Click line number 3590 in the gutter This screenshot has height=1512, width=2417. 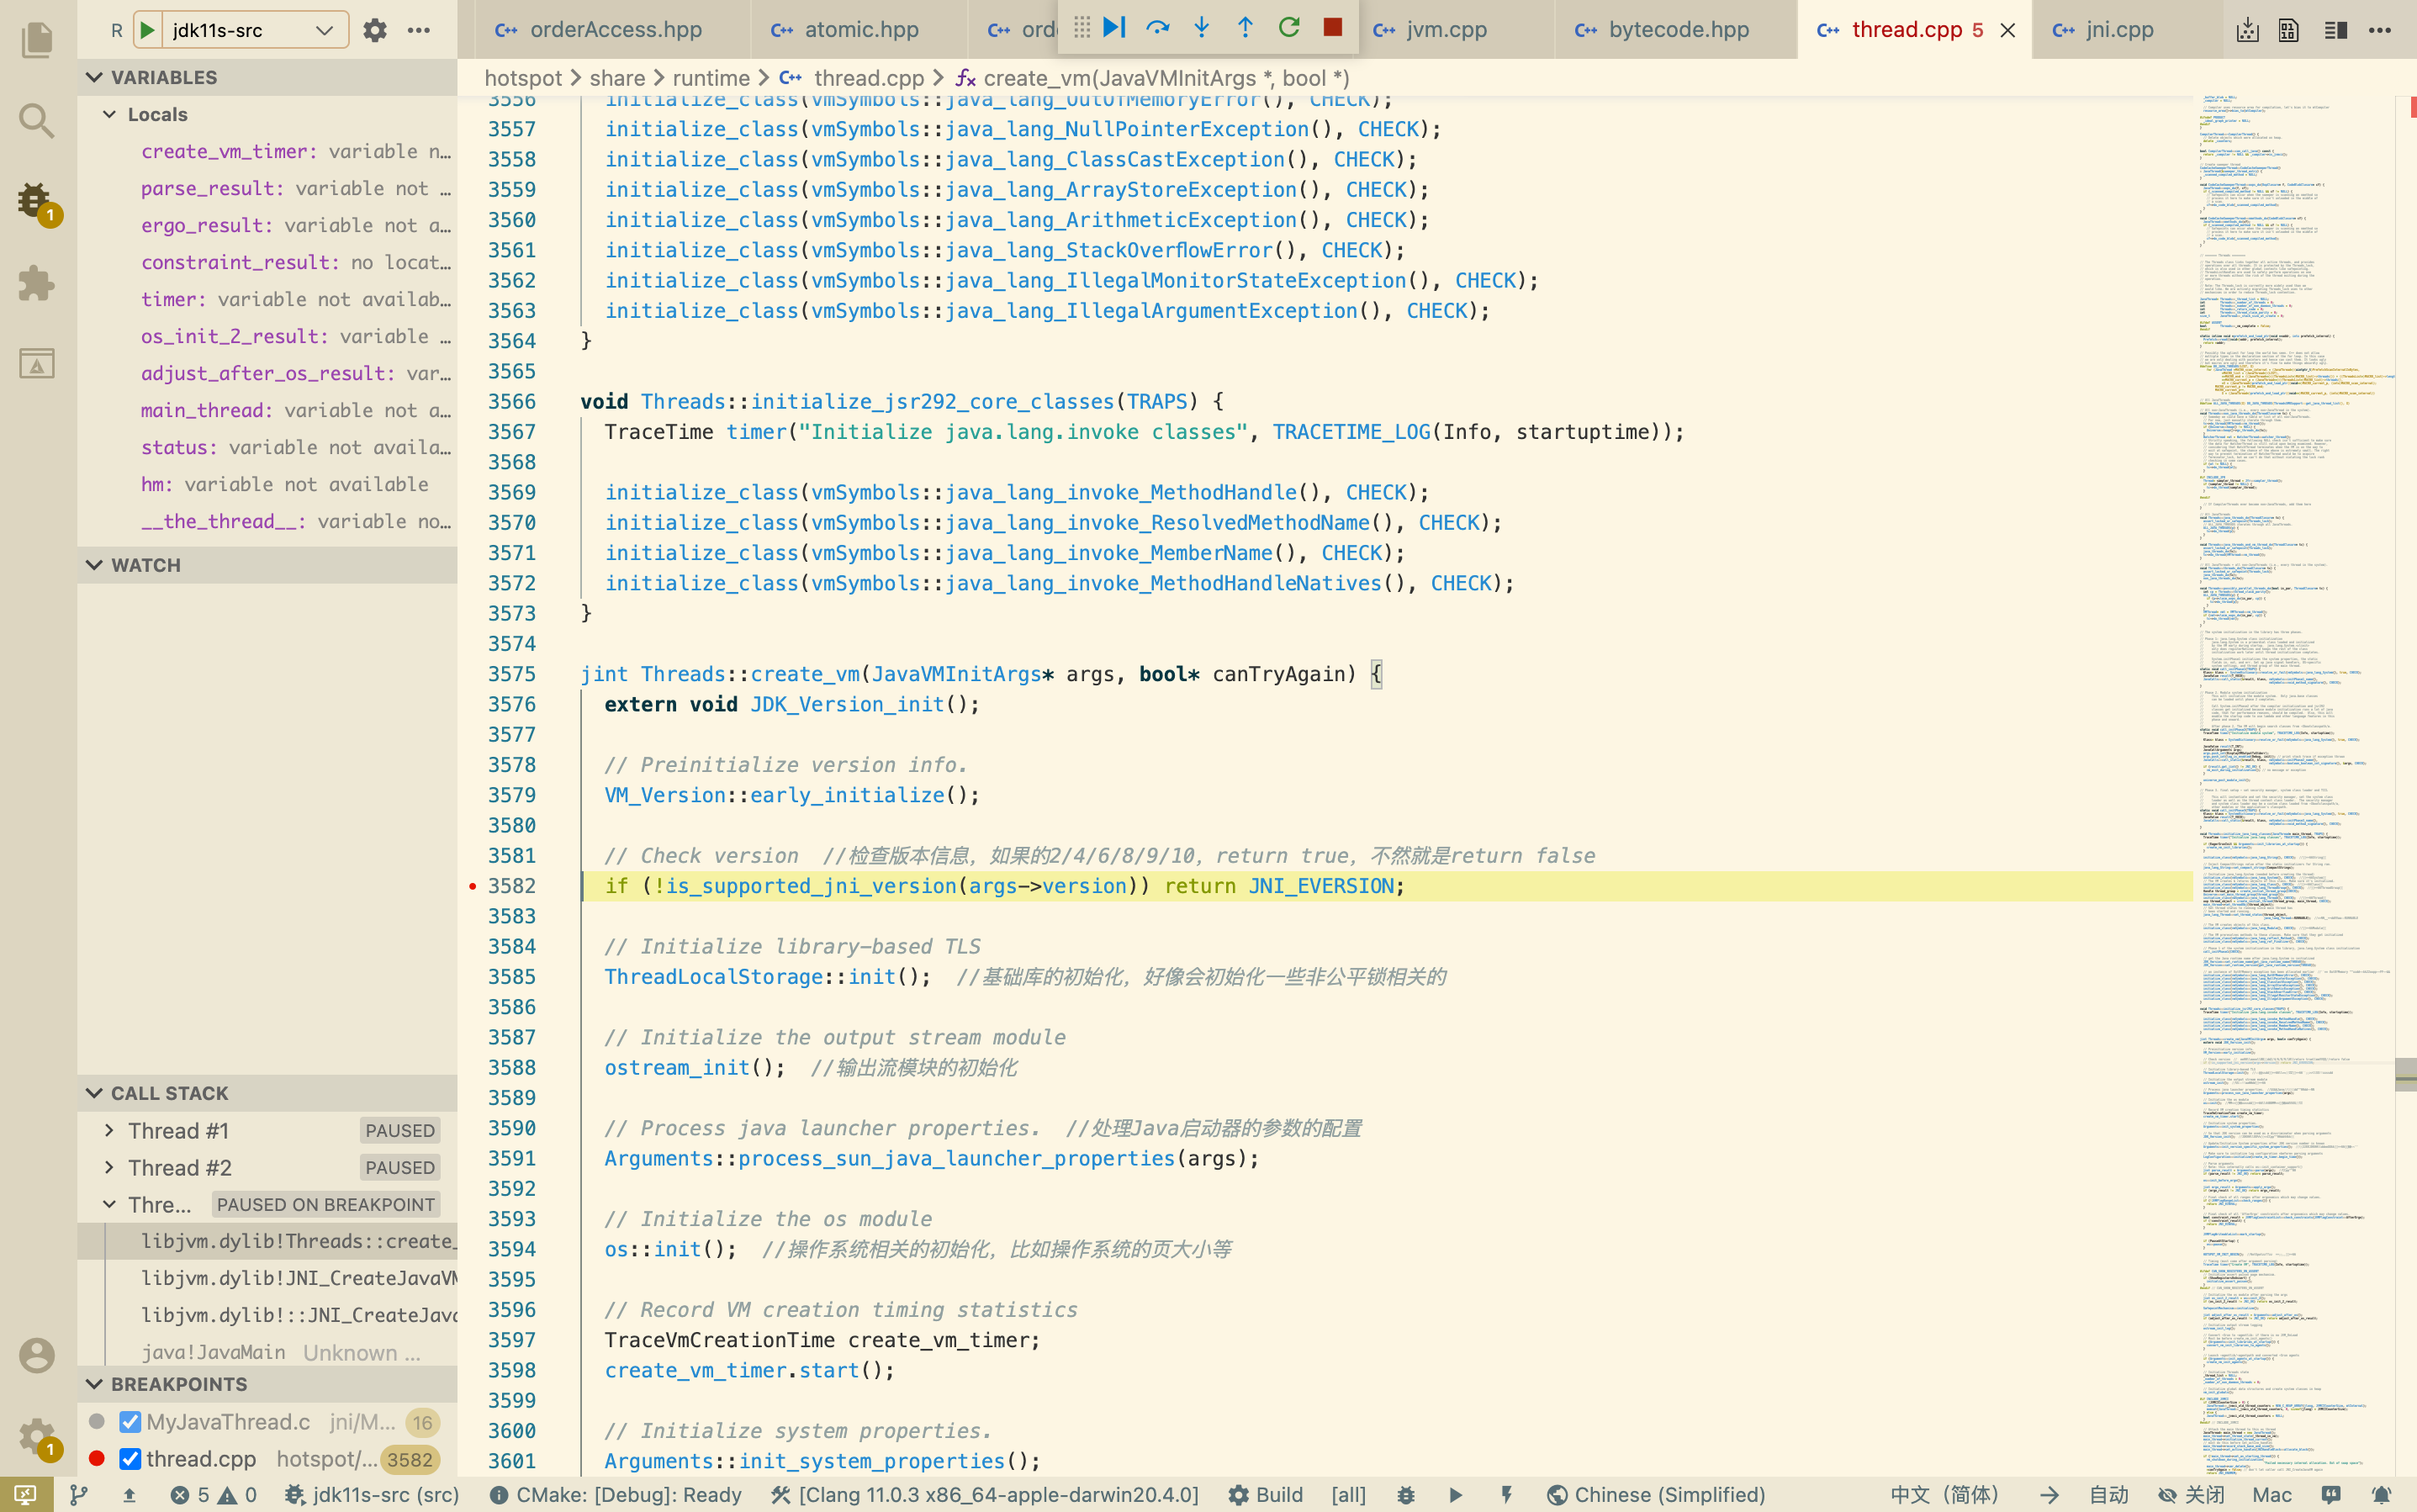tap(512, 1128)
